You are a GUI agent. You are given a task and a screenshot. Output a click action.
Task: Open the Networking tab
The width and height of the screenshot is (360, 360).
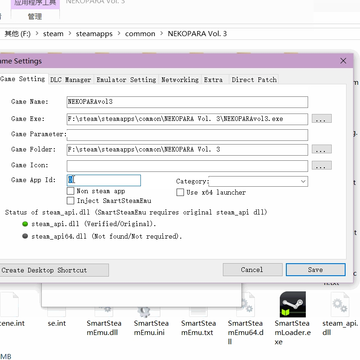180,80
